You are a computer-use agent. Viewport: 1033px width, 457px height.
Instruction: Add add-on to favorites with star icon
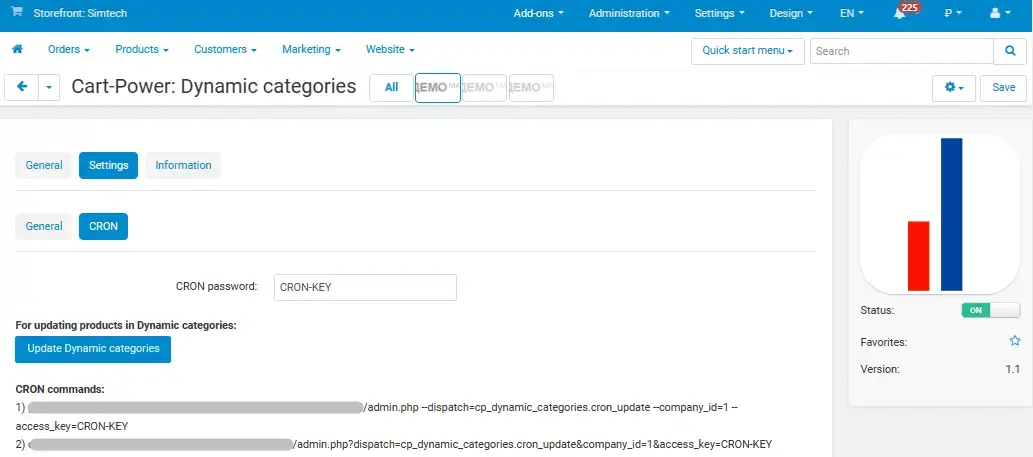[x=1015, y=341]
